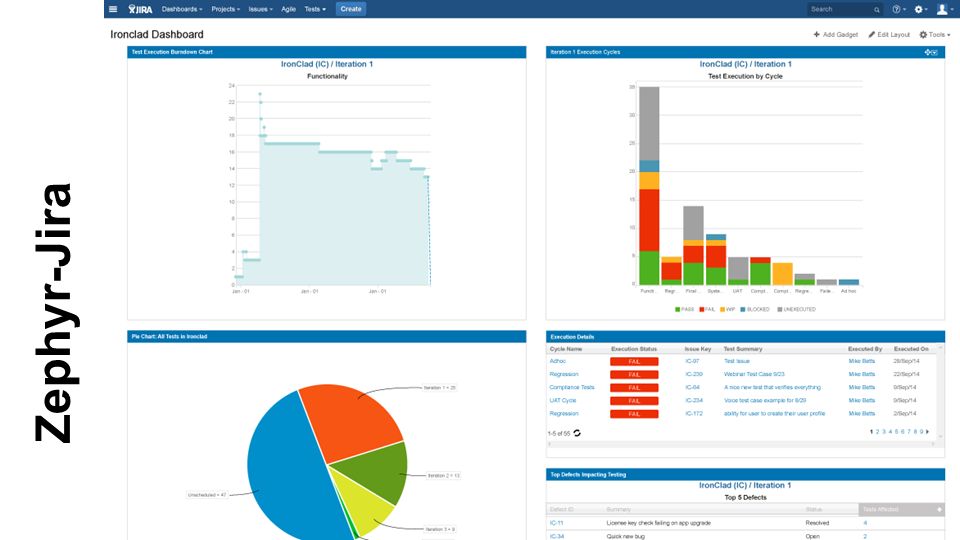Open the Issues dropdown menu
This screenshot has width=960, height=540.
click(x=260, y=9)
